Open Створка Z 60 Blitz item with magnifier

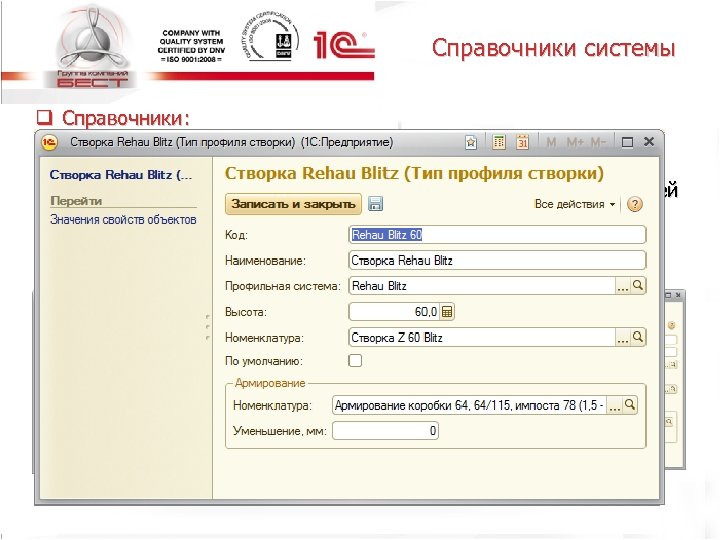point(638,338)
